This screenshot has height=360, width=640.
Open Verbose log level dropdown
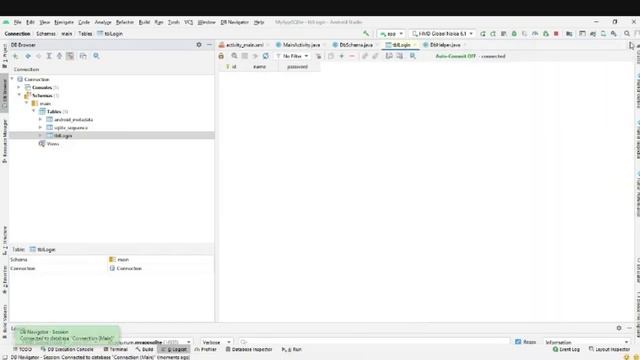coord(216,342)
